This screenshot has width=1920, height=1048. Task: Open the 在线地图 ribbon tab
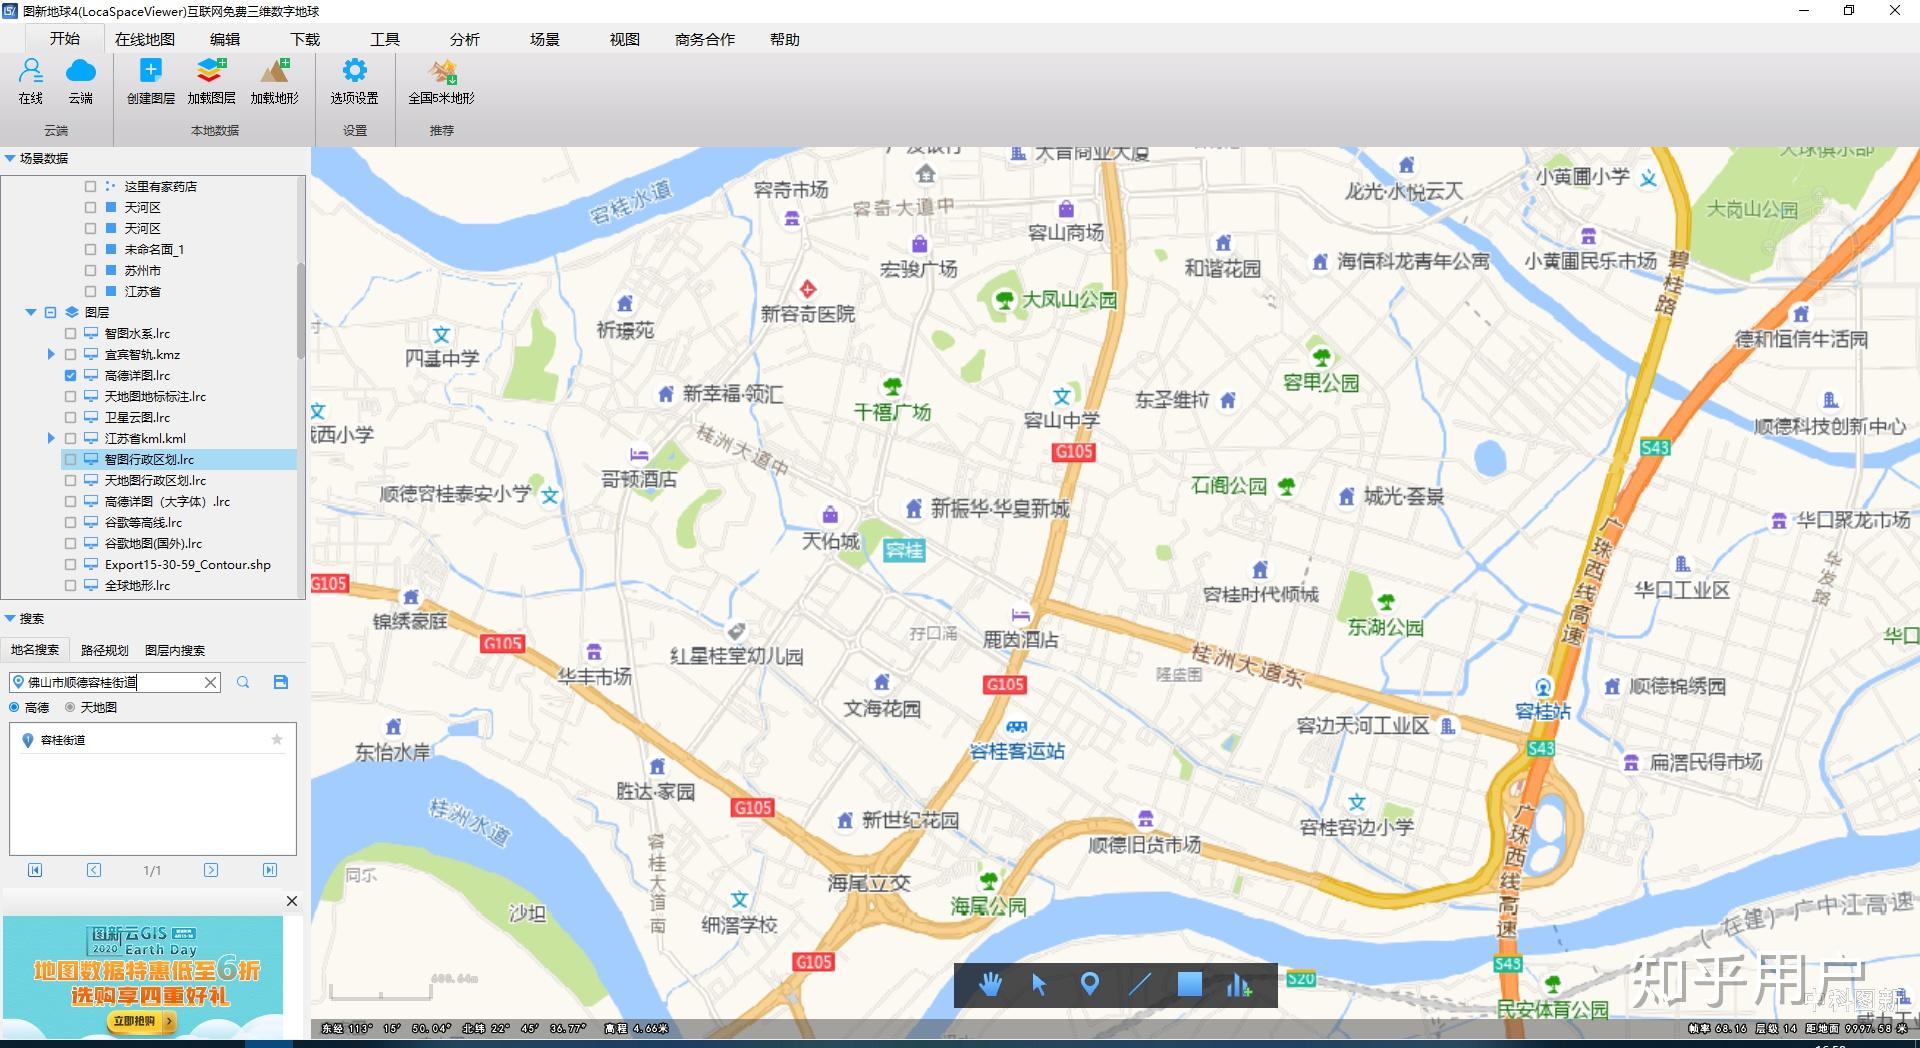[x=145, y=39]
